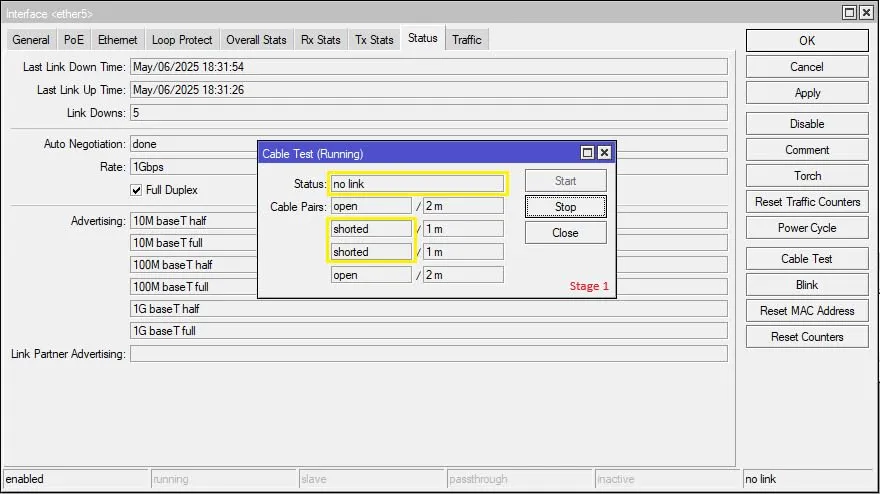Screen dimensions: 880x494
Task: Click the Torch button
Action: [807, 176]
